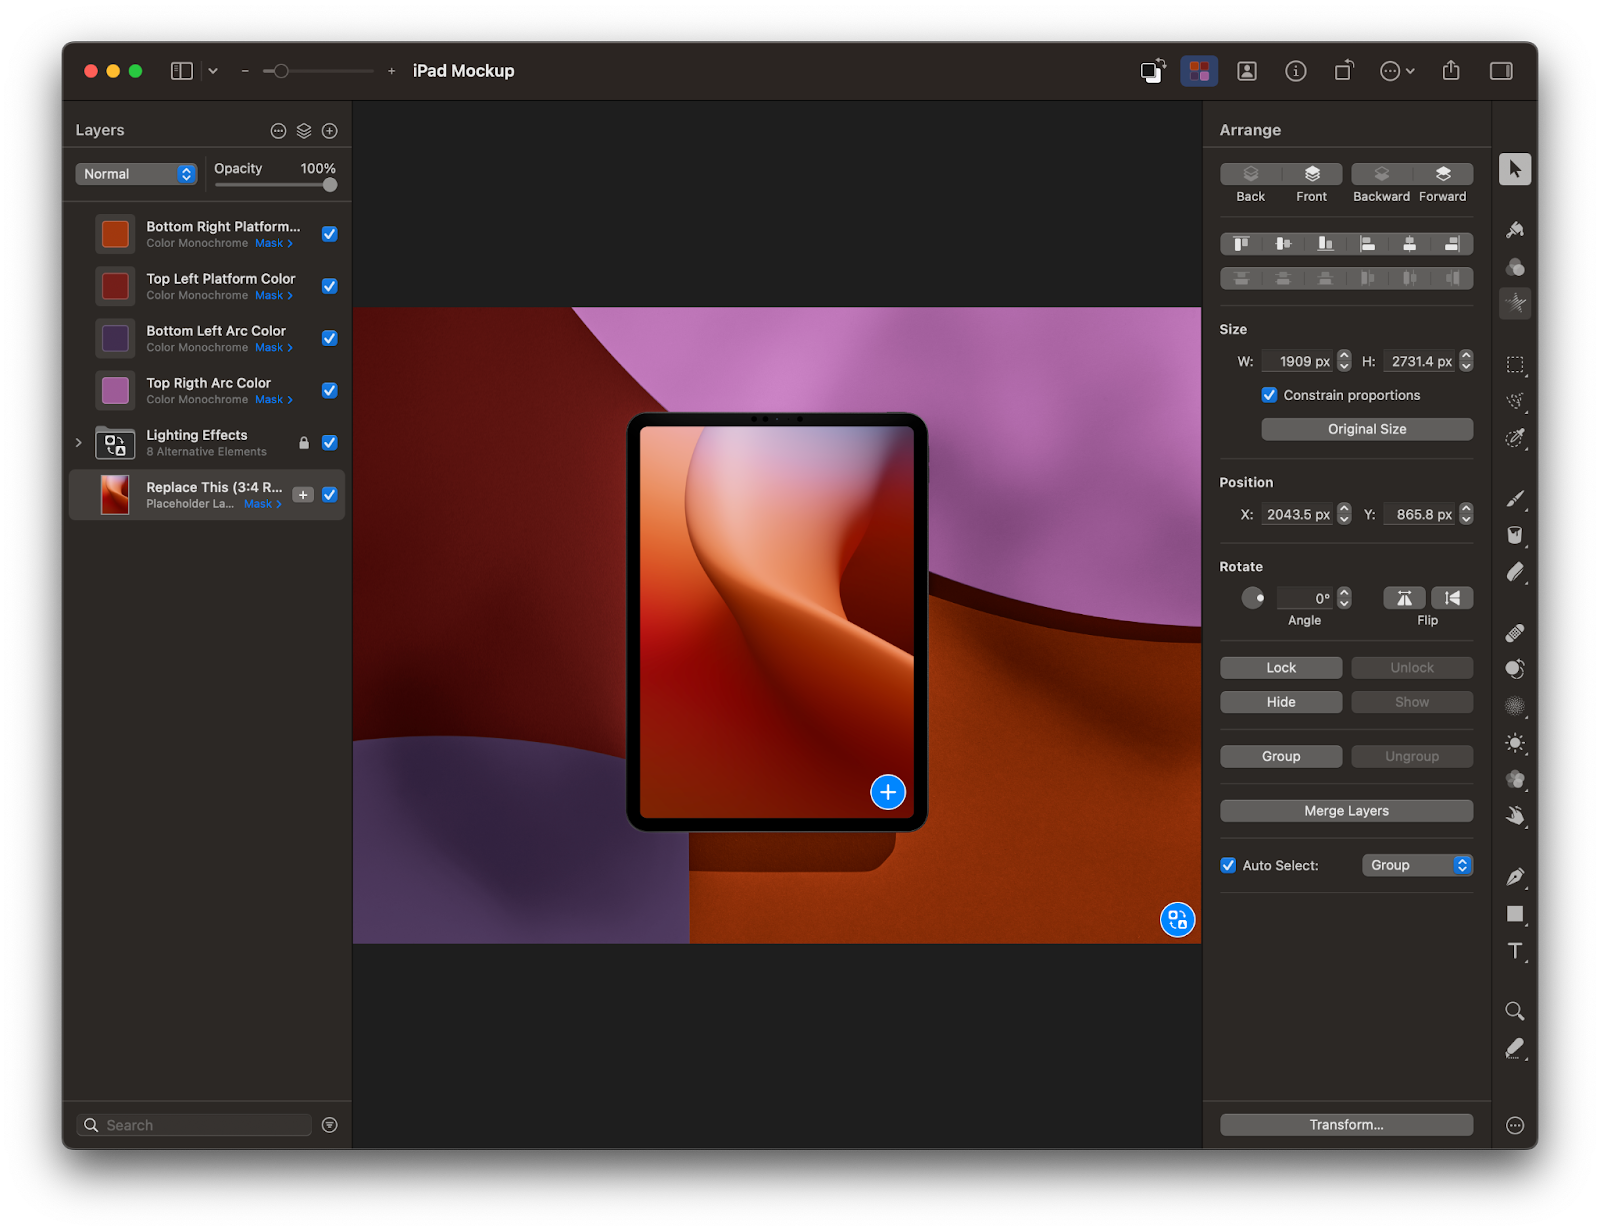The height and width of the screenshot is (1231, 1600).
Task: Click the Share icon in toolbar
Action: (1451, 71)
